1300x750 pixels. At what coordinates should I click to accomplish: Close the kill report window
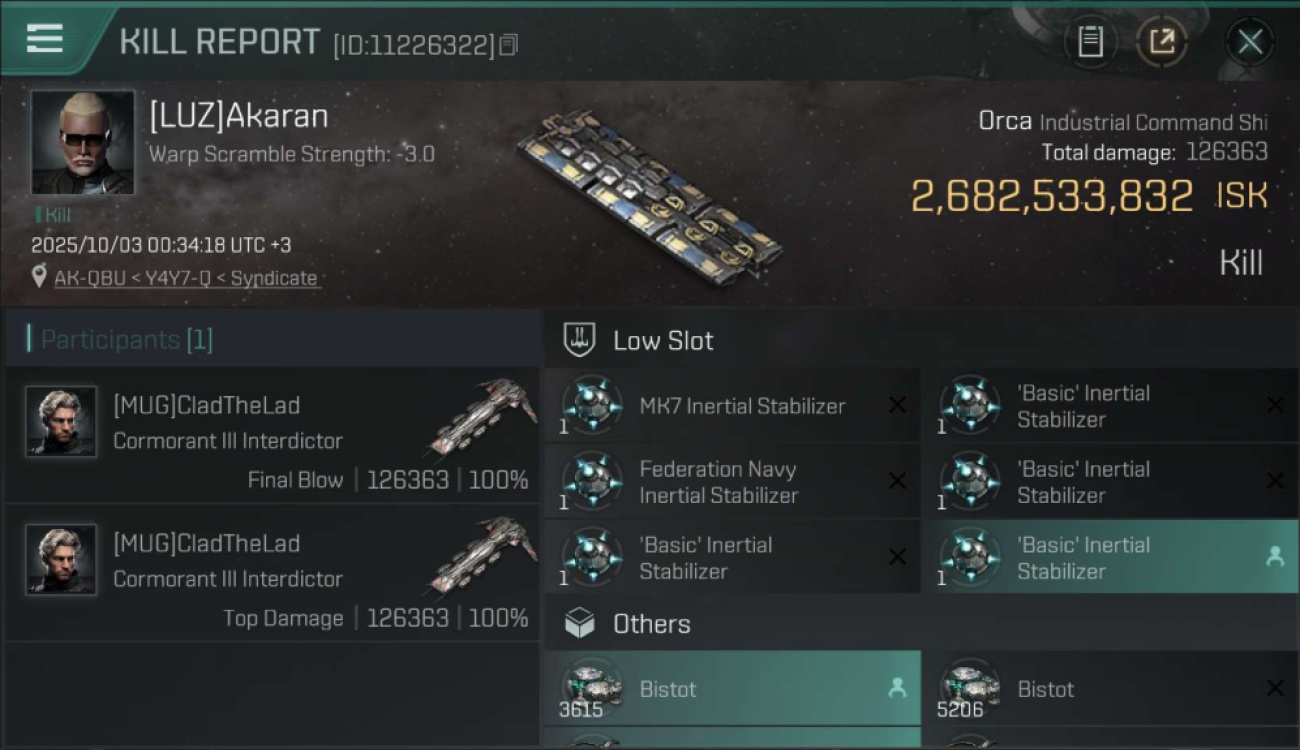(1249, 42)
